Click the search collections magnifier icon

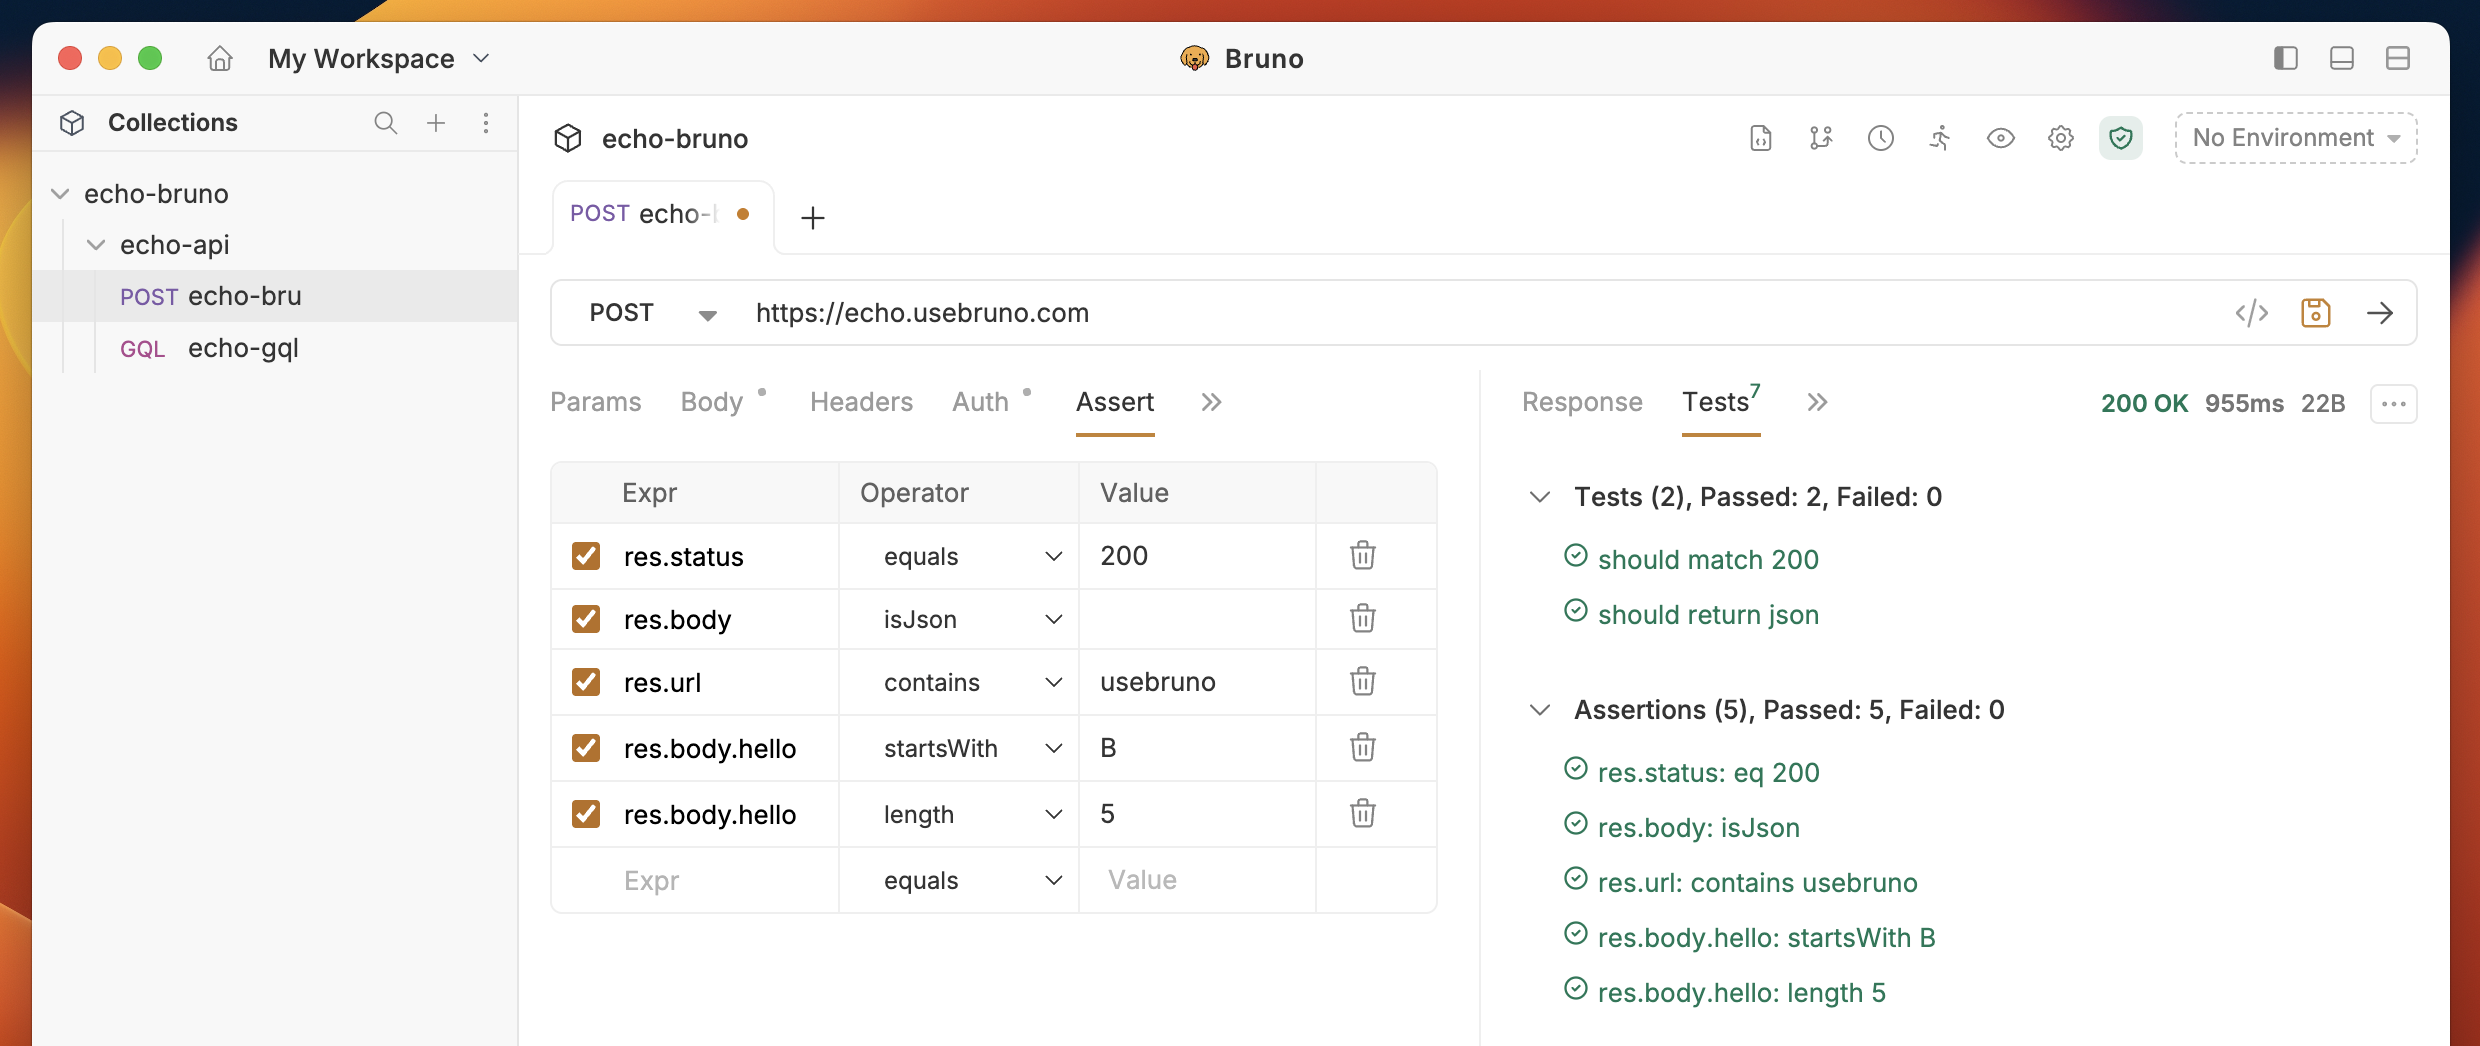pos(385,123)
